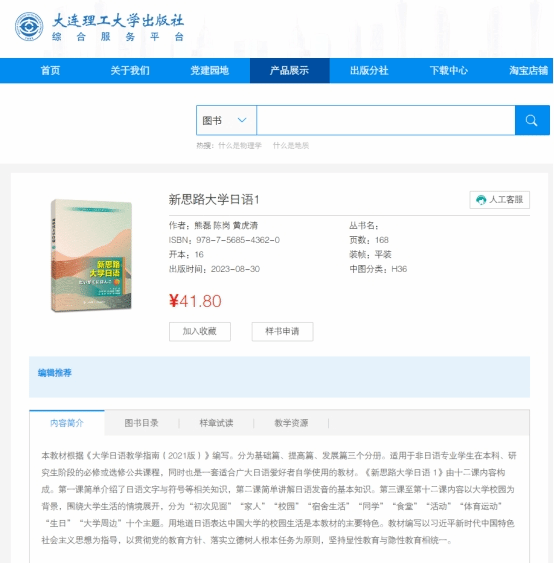Click the book cover thumbnail image
This screenshot has height=563, width=554.
(x=91, y=255)
